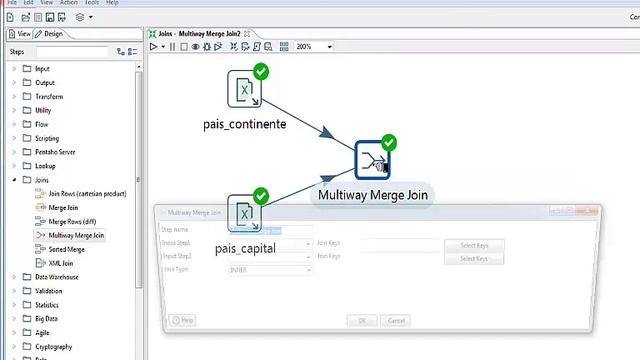Generate SQL for this transformation

click(257, 47)
